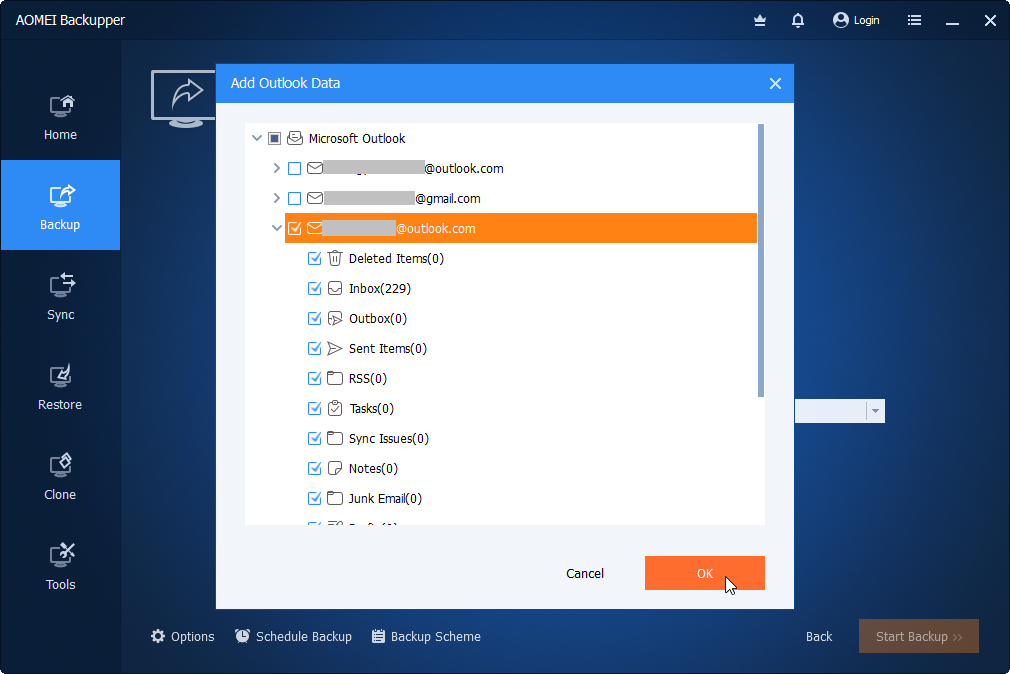Click the Deleted Items trash icon
Screen dimensions: 1010x674
[x=334, y=258]
